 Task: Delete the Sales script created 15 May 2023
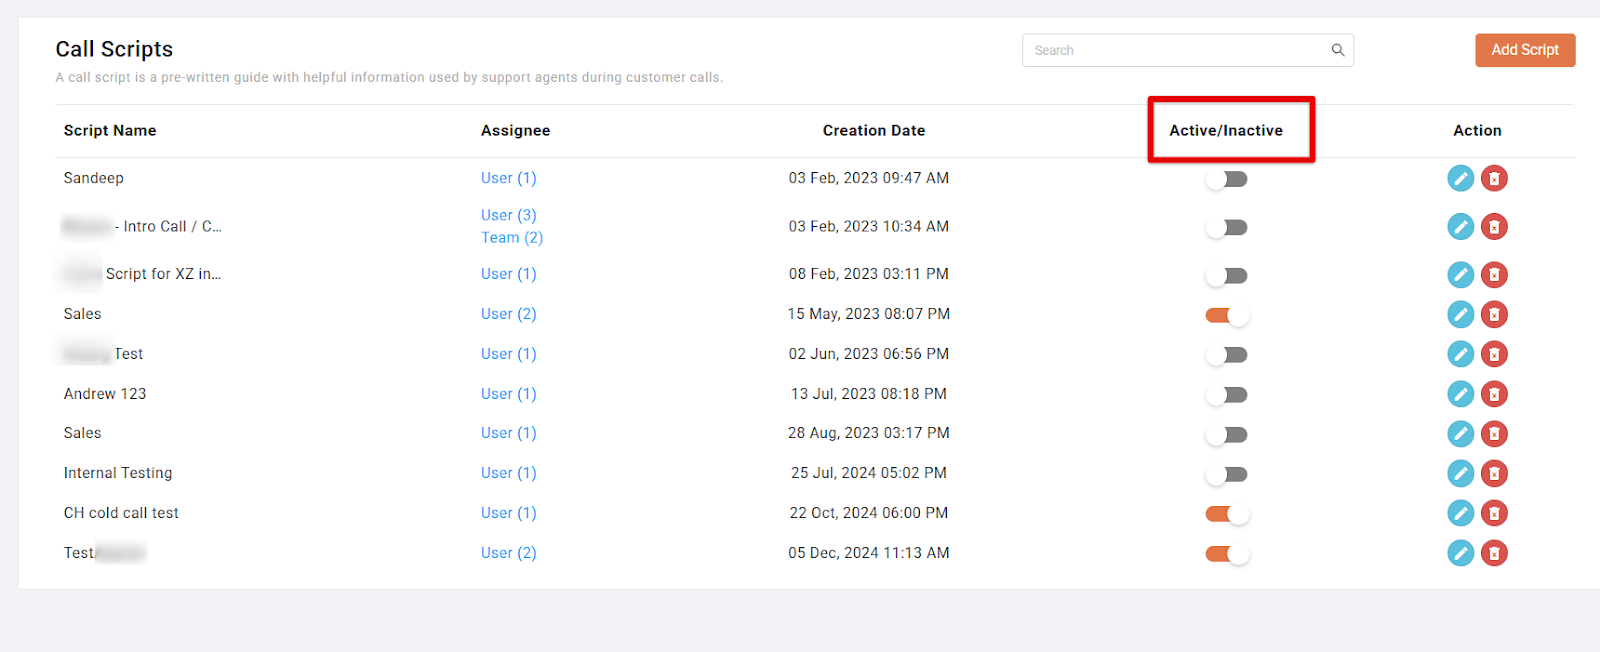coord(1494,314)
